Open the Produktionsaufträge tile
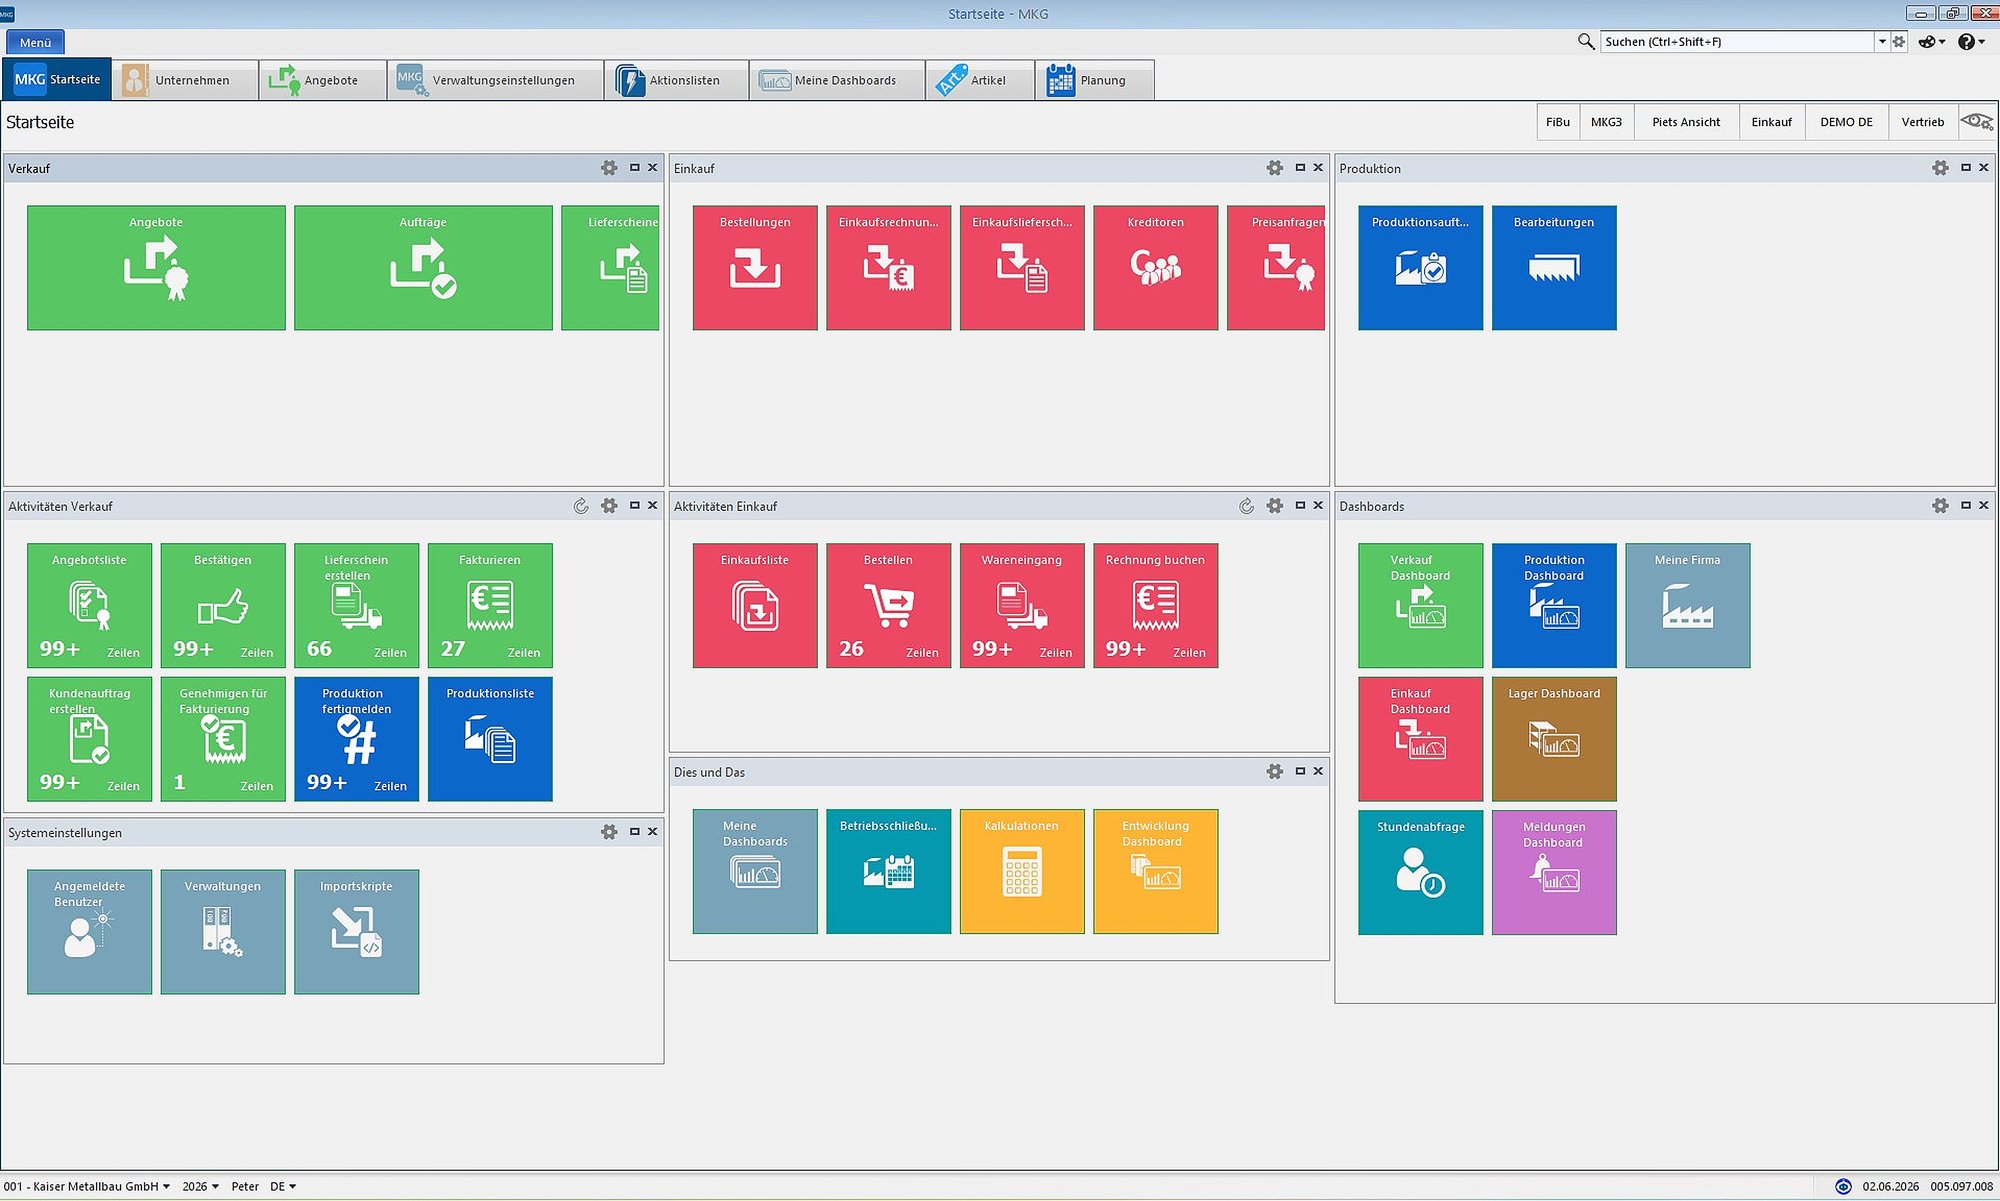The image size is (2000, 1201). (x=1420, y=268)
